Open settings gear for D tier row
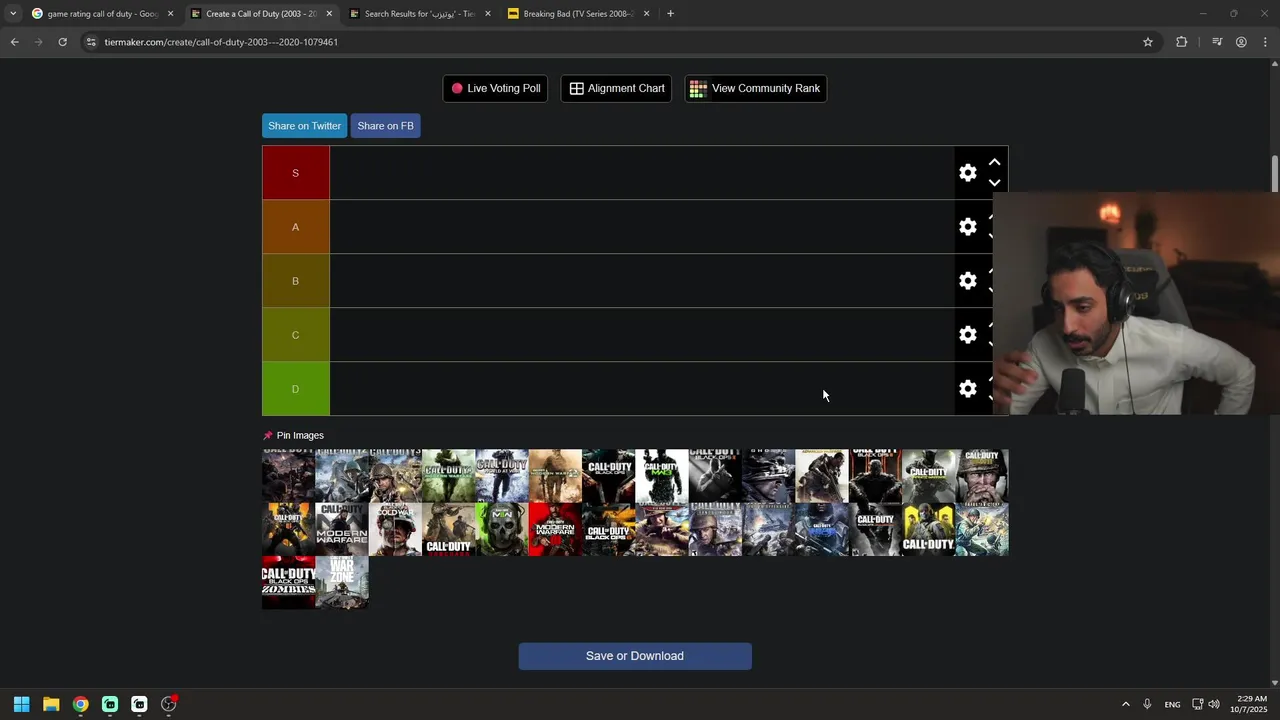This screenshot has width=1280, height=720. pos(967,389)
